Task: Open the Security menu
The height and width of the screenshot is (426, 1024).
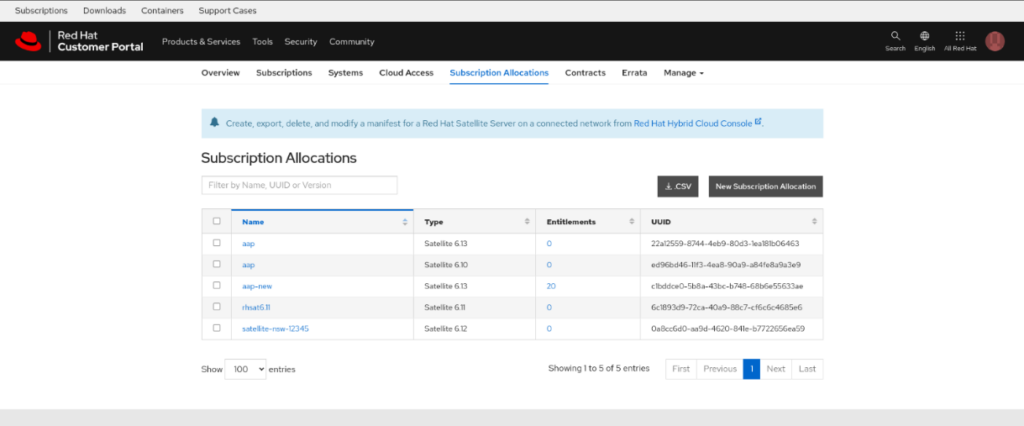Action: click(300, 42)
